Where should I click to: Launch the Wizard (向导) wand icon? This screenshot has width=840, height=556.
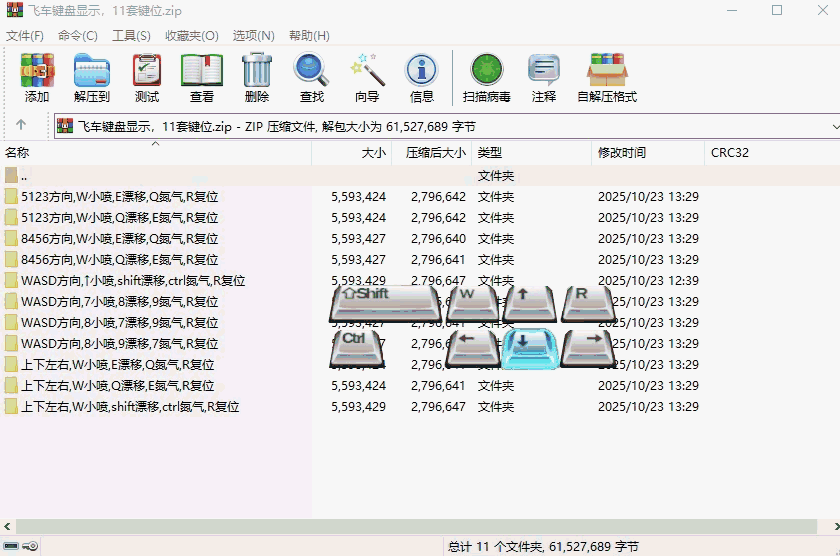pyautogui.click(x=367, y=77)
